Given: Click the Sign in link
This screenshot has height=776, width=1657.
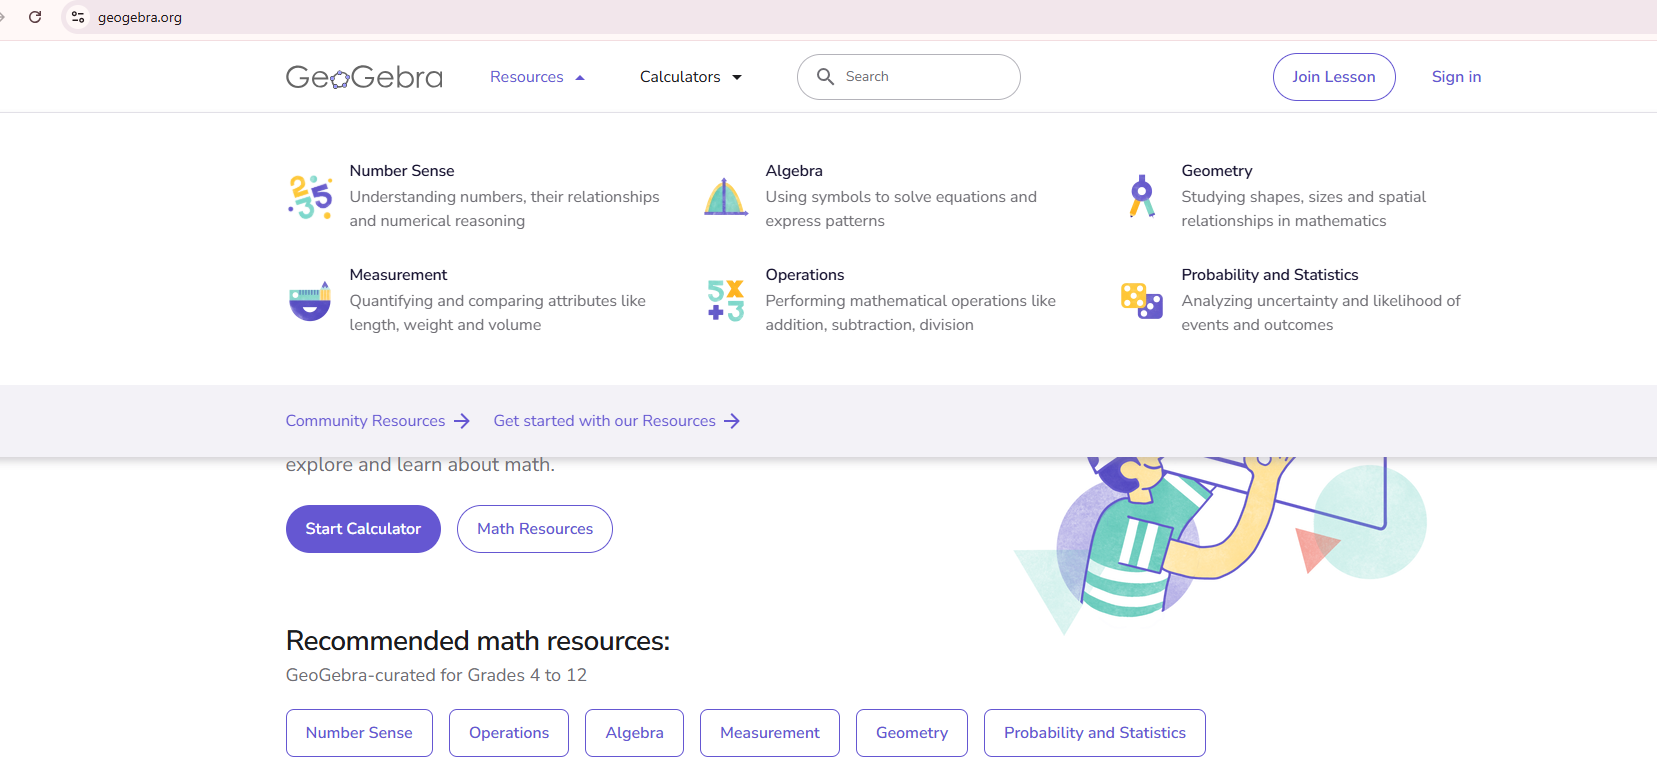Looking at the screenshot, I should (x=1456, y=77).
